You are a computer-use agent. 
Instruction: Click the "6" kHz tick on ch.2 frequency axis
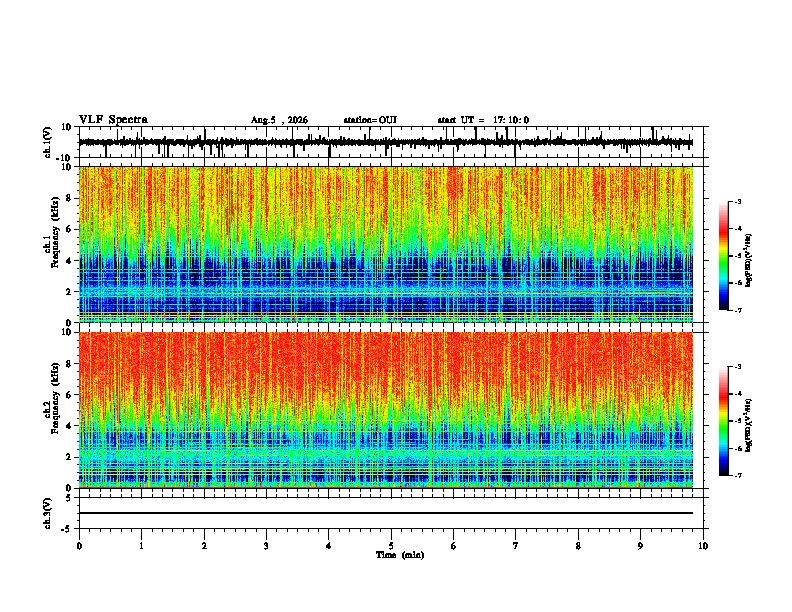(70, 395)
